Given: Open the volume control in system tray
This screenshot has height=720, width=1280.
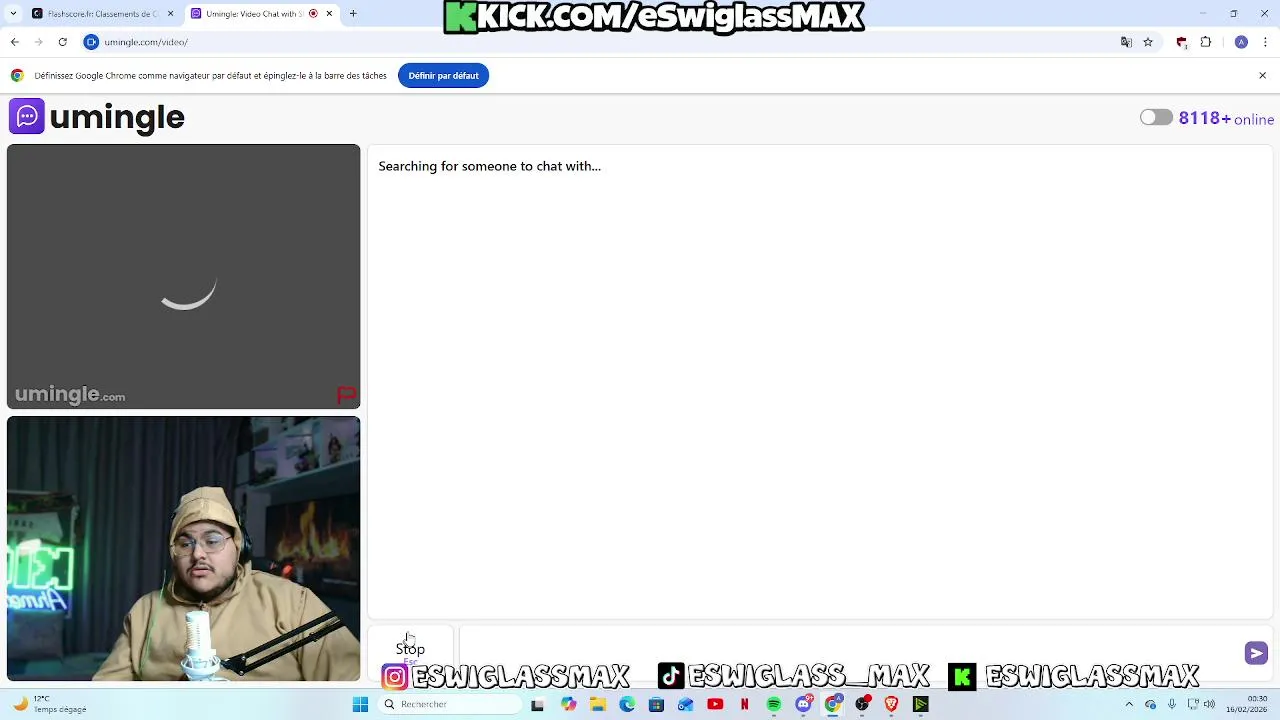Looking at the screenshot, I should (1210, 704).
